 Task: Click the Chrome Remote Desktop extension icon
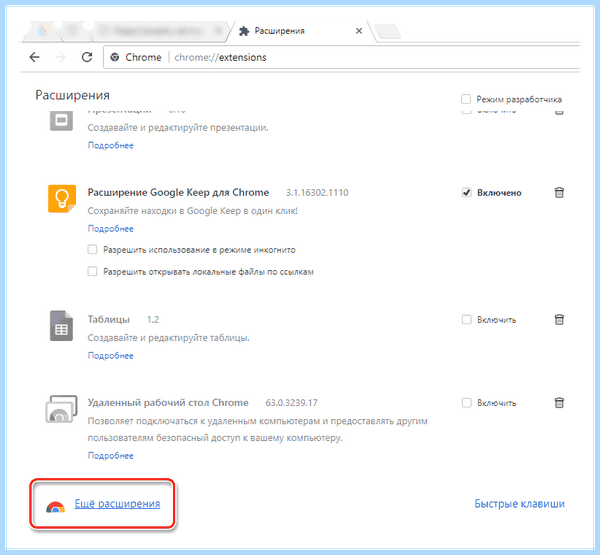click(x=61, y=409)
